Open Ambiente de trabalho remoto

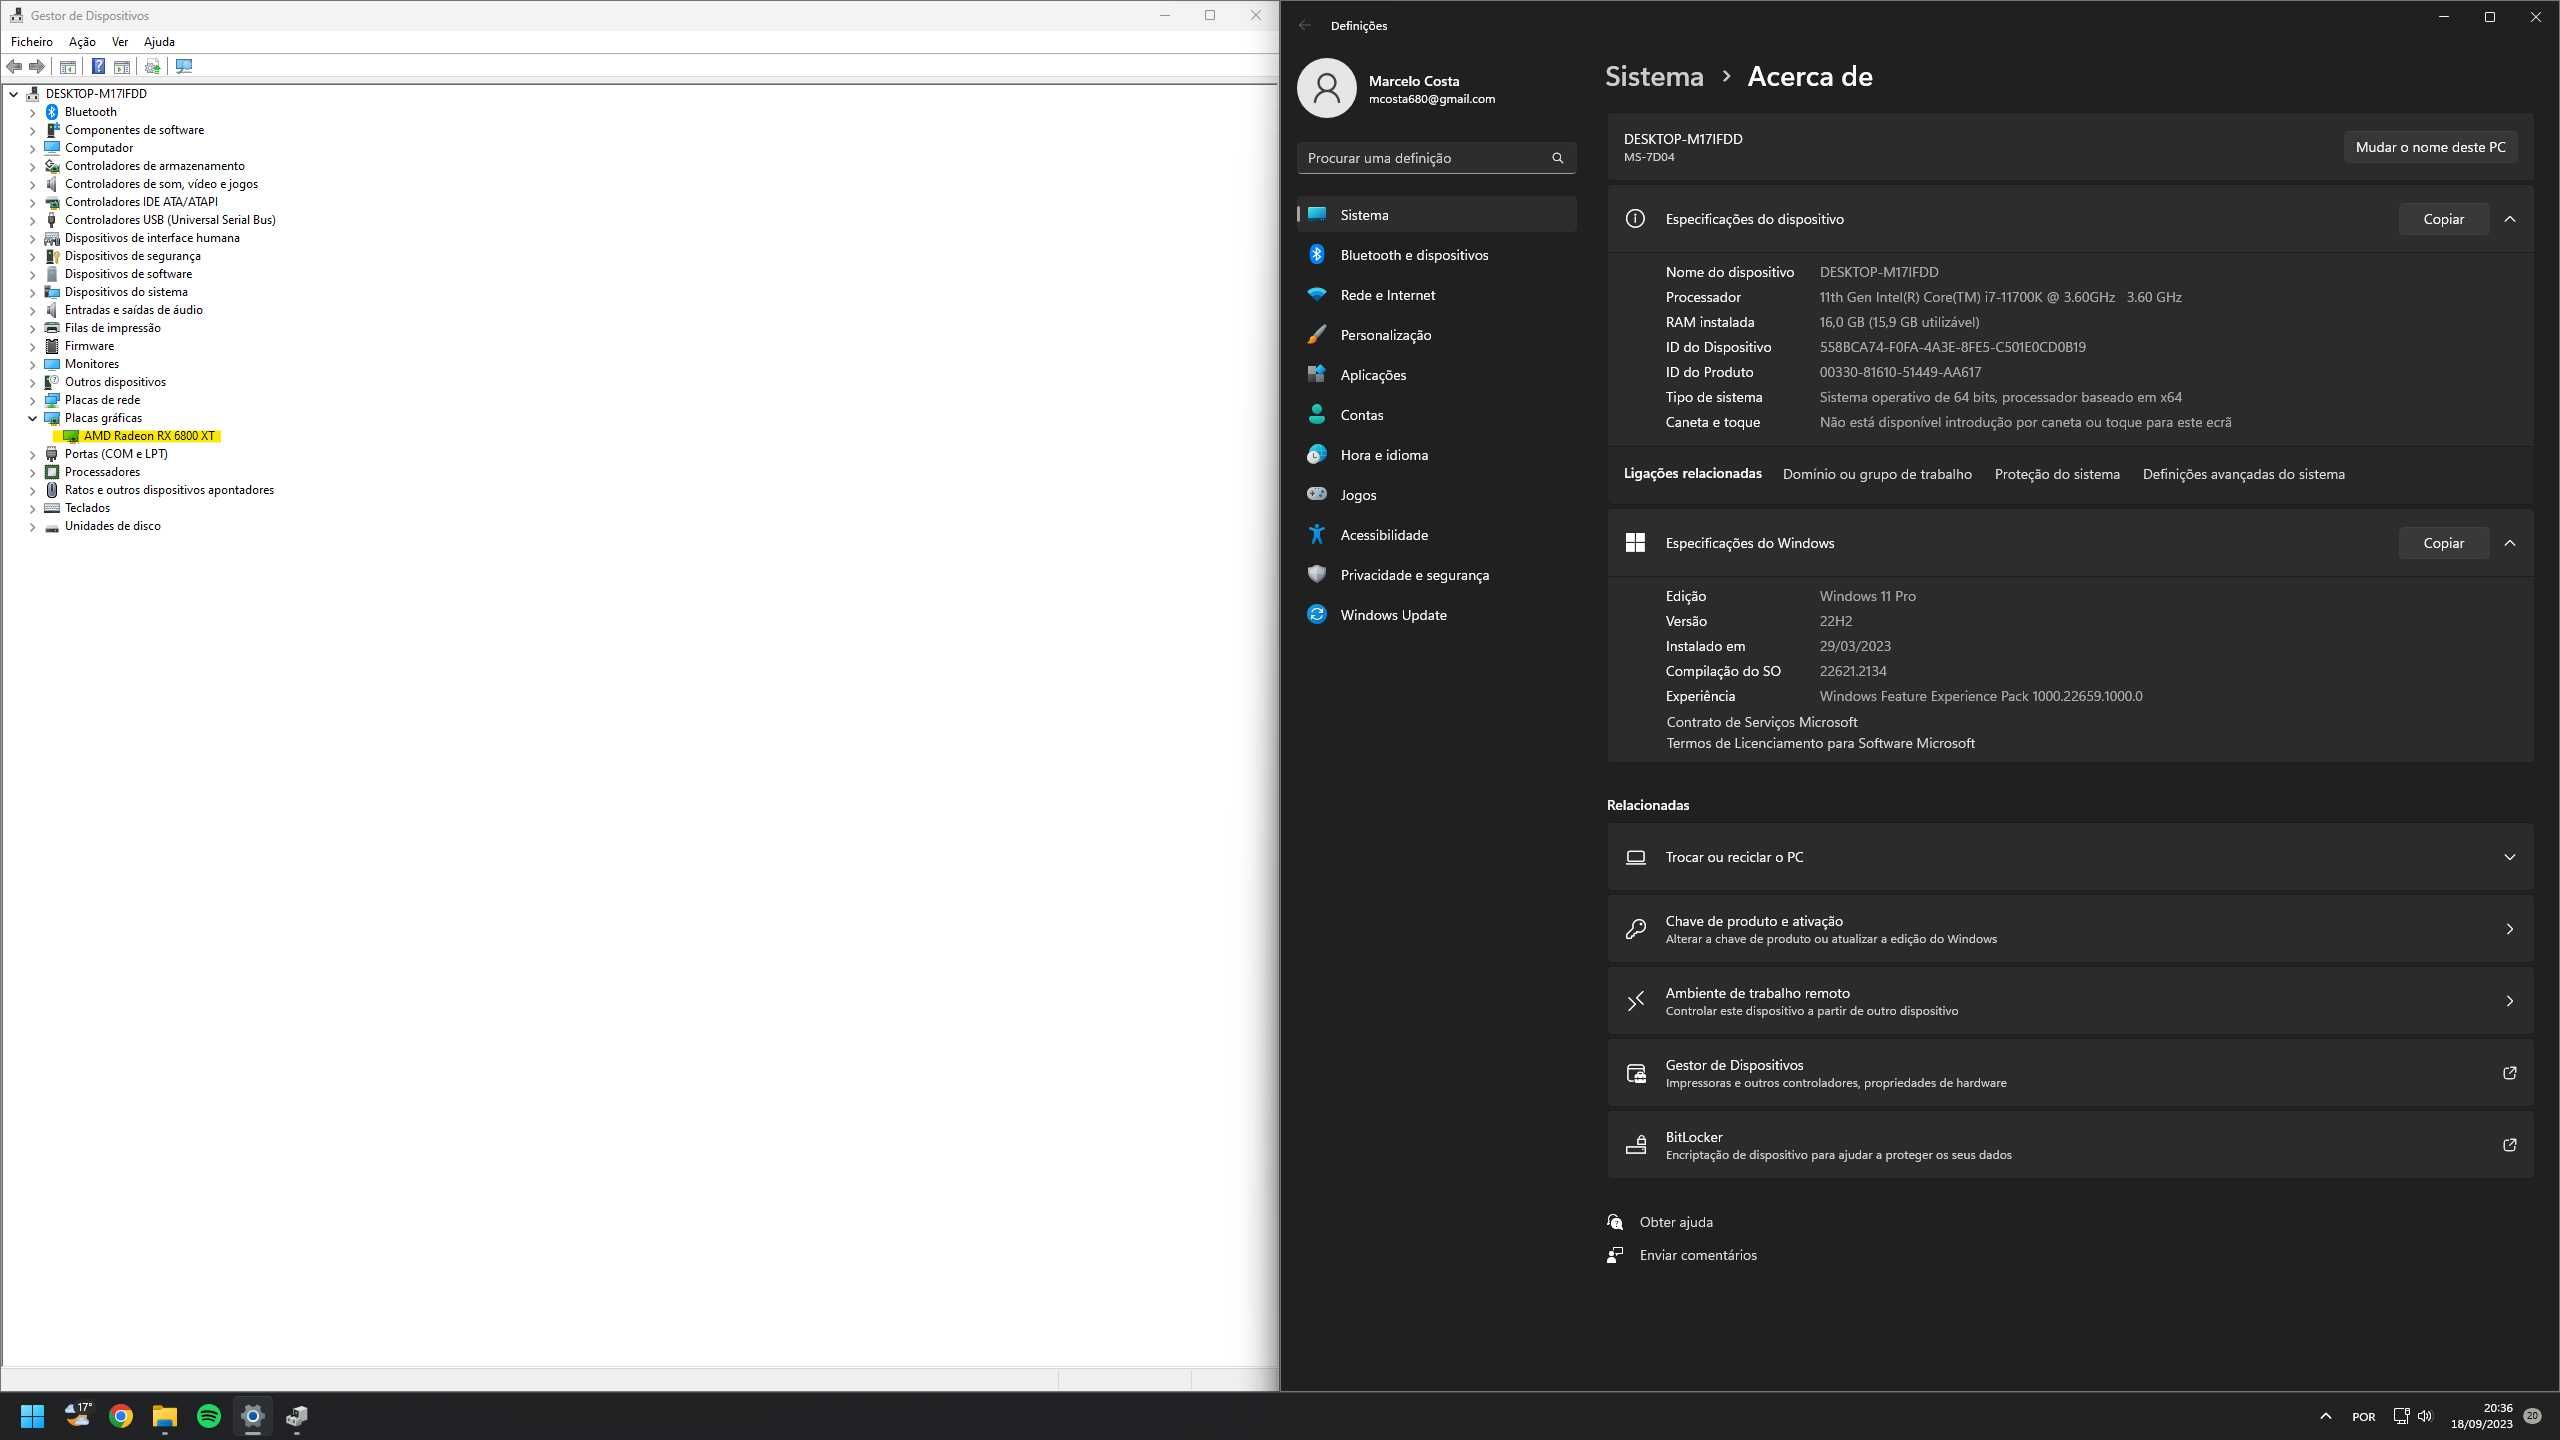2070,1001
